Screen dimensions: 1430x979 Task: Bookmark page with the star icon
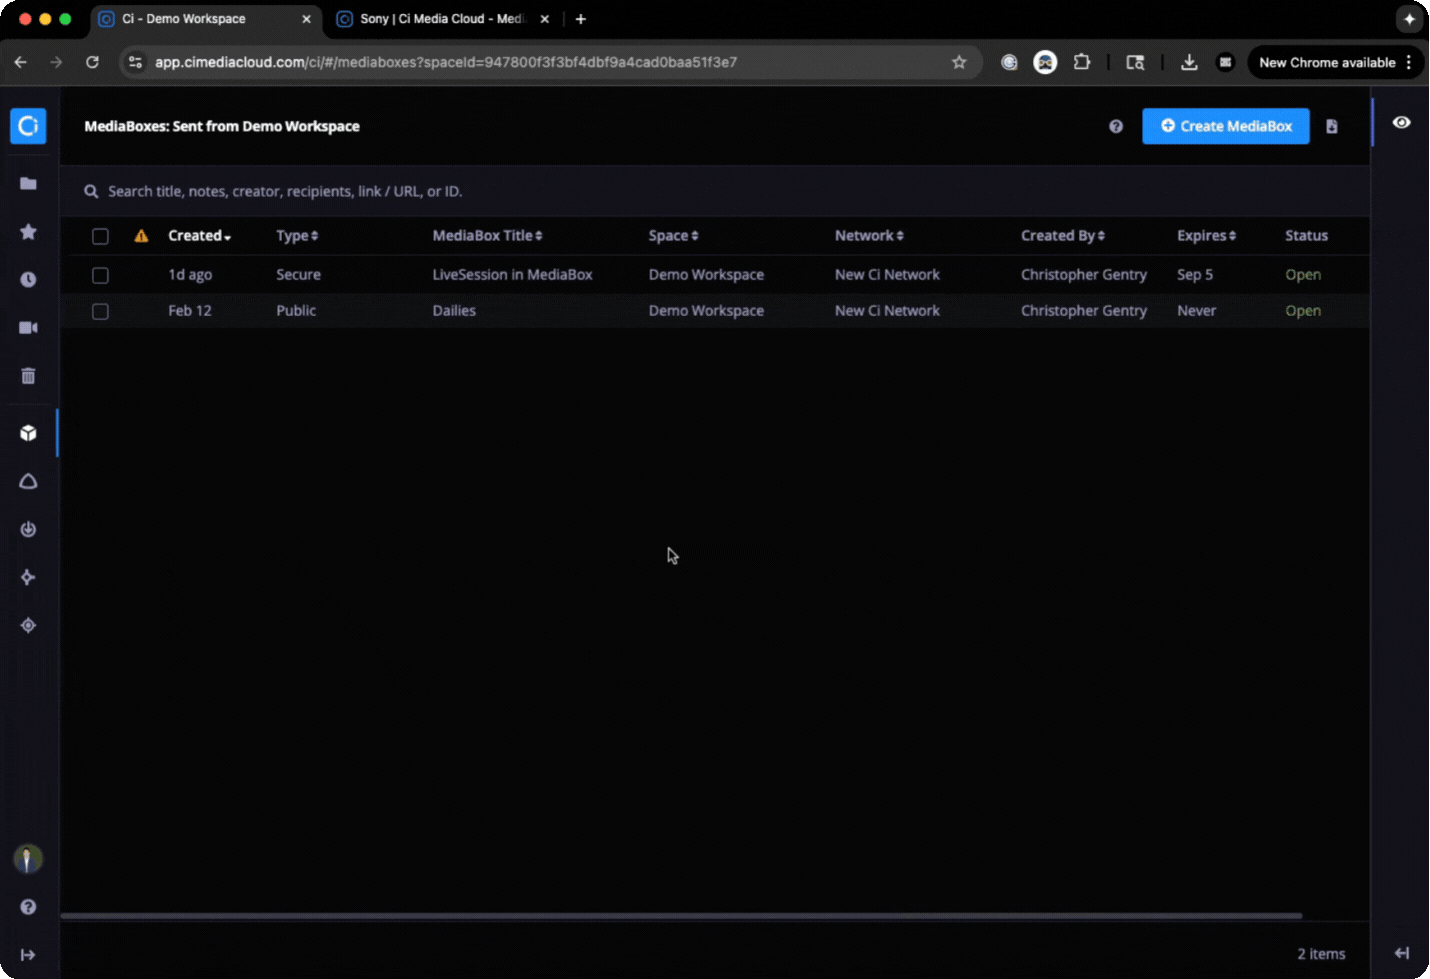pyautogui.click(x=959, y=62)
